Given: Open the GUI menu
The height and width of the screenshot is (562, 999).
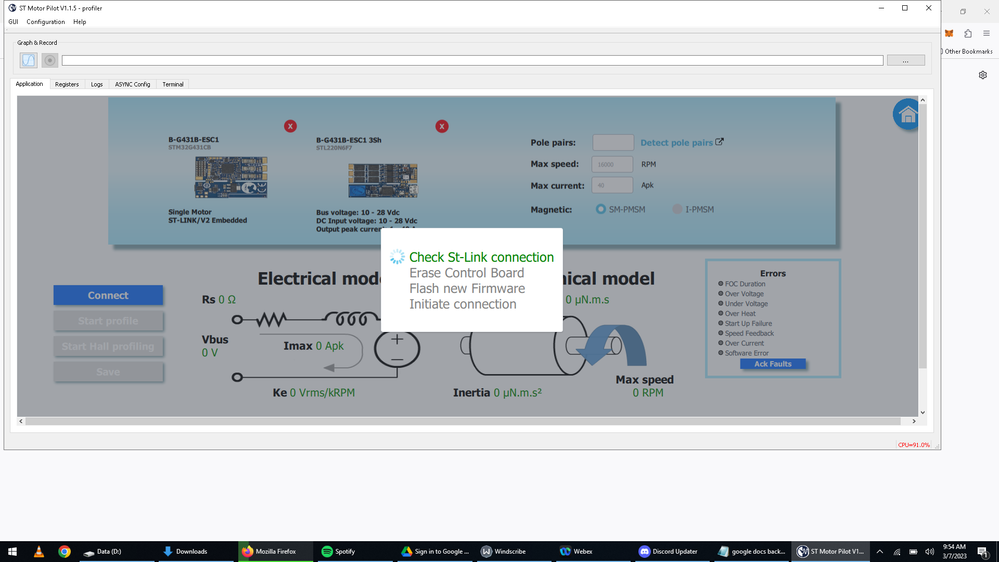Looking at the screenshot, I should 13,22.
